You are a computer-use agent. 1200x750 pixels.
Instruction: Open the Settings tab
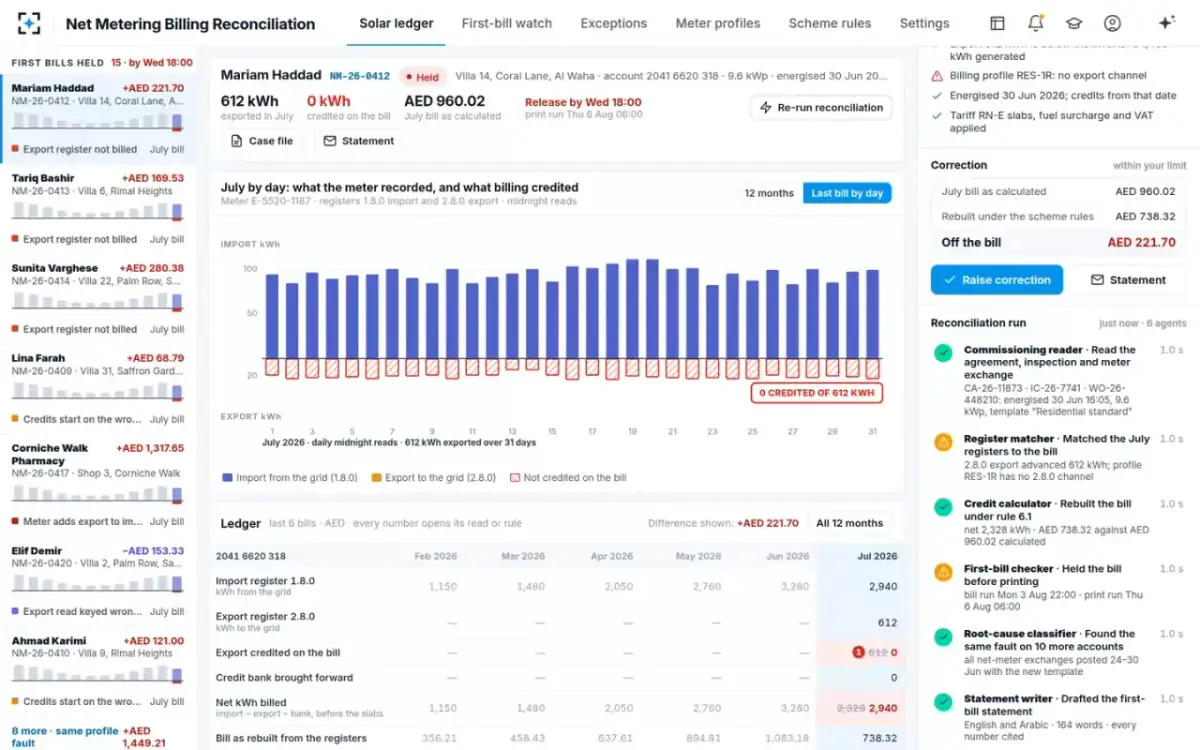[x=924, y=23]
